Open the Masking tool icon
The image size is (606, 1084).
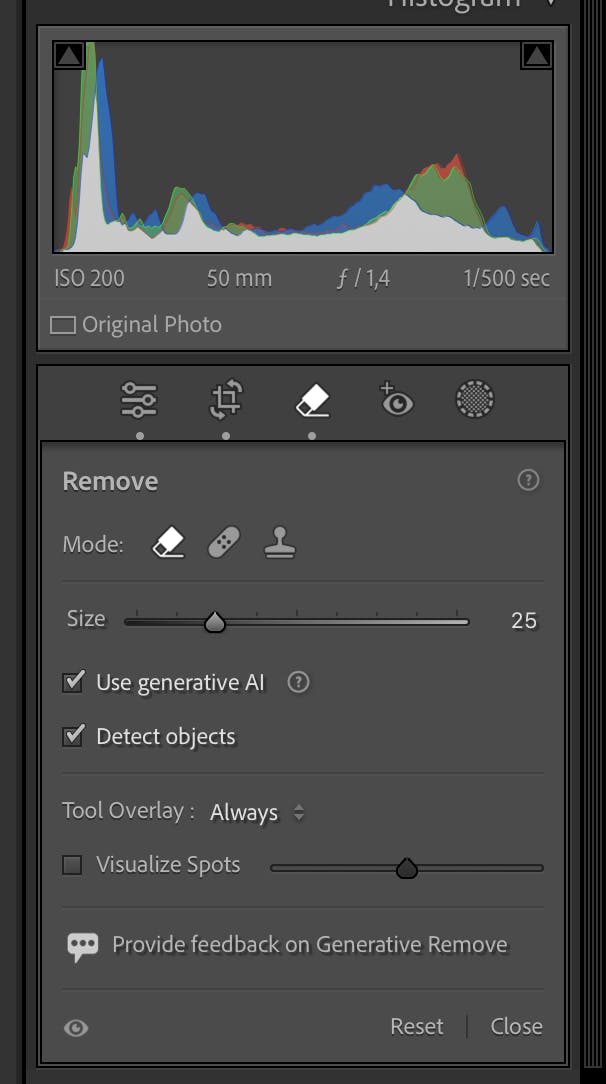(475, 400)
